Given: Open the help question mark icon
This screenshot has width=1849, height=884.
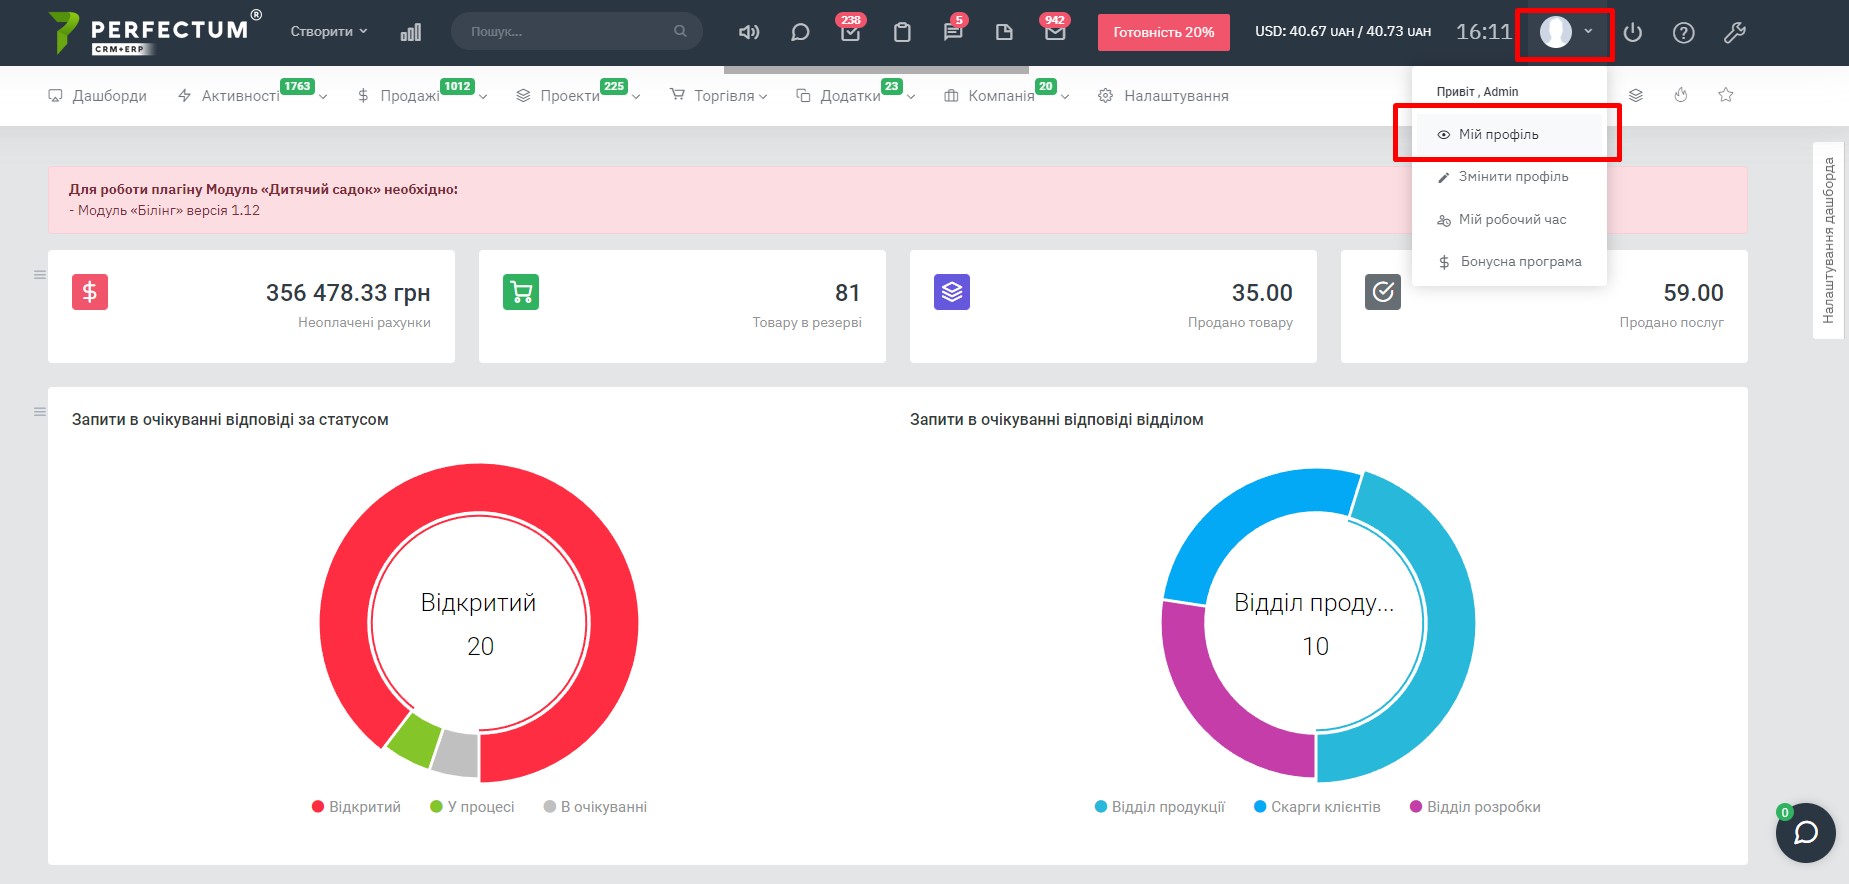Looking at the screenshot, I should (x=1684, y=33).
